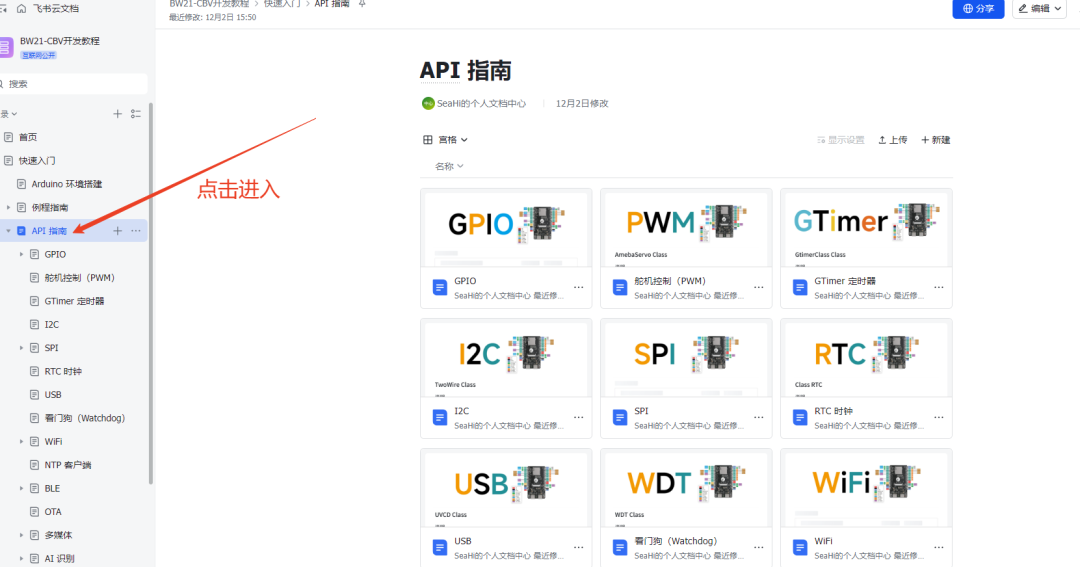
Task: Expand the 例程指南 tree node
Action: click(x=8, y=207)
